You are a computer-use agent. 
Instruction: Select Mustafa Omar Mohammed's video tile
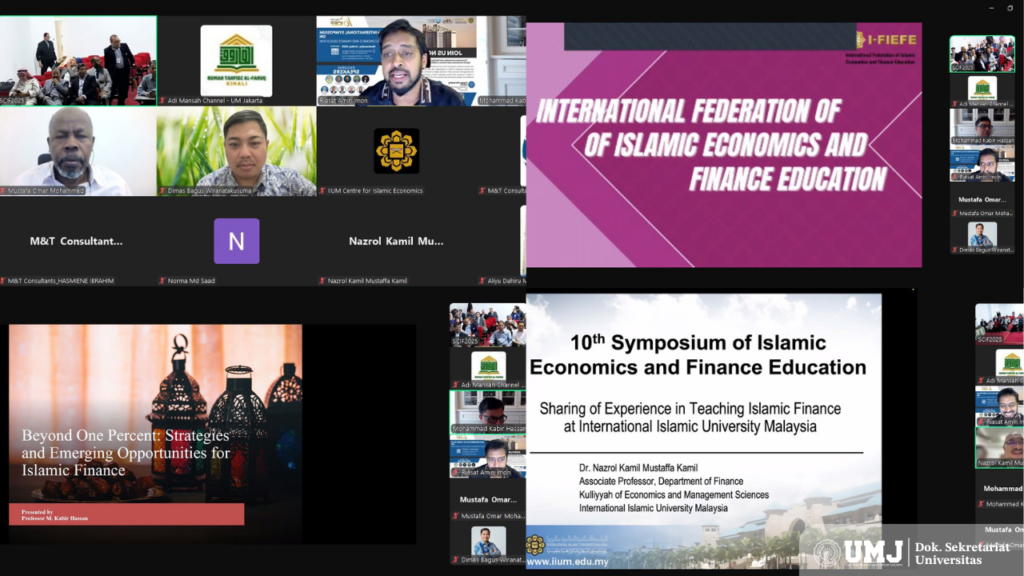tap(78, 151)
